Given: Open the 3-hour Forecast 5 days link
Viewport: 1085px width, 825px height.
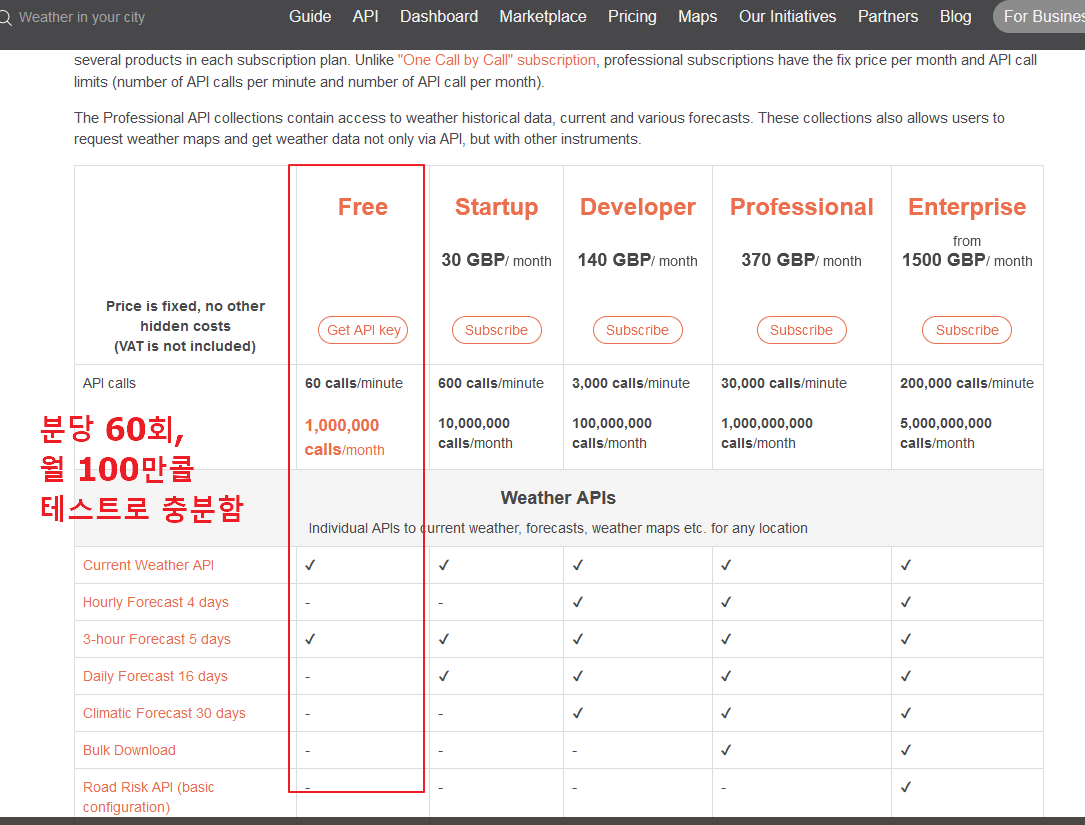Looking at the screenshot, I should click(156, 640).
